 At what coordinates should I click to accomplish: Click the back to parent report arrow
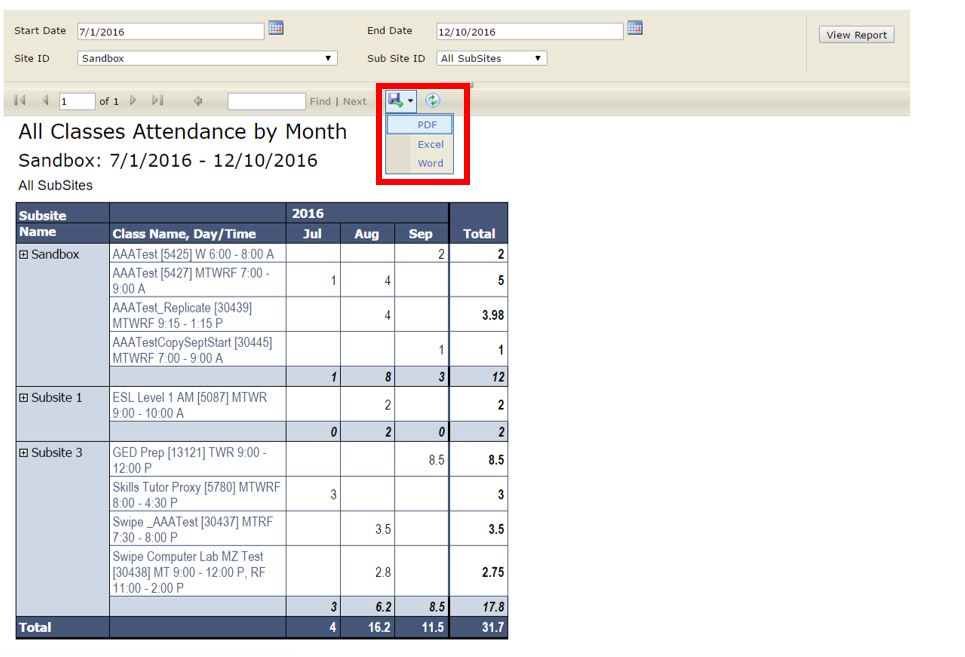[x=198, y=101]
